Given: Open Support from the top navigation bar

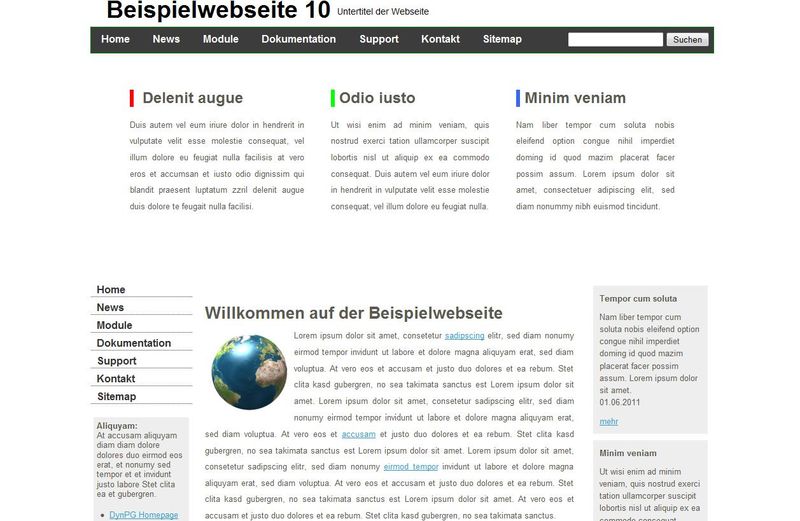Looking at the screenshot, I should click(x=379, y=39).
